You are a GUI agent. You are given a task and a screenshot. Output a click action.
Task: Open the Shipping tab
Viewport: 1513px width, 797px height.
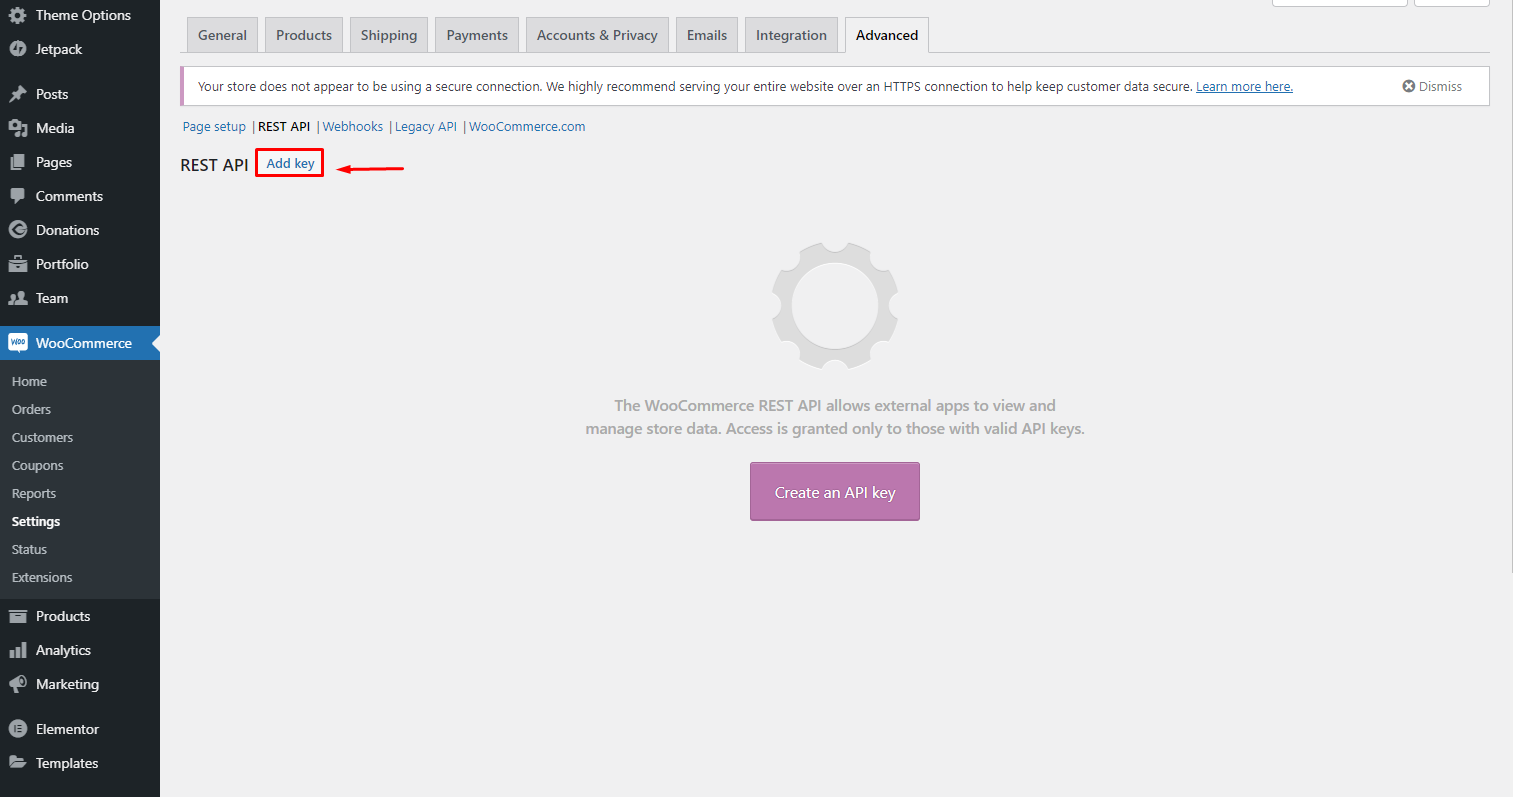coord(389,35)
